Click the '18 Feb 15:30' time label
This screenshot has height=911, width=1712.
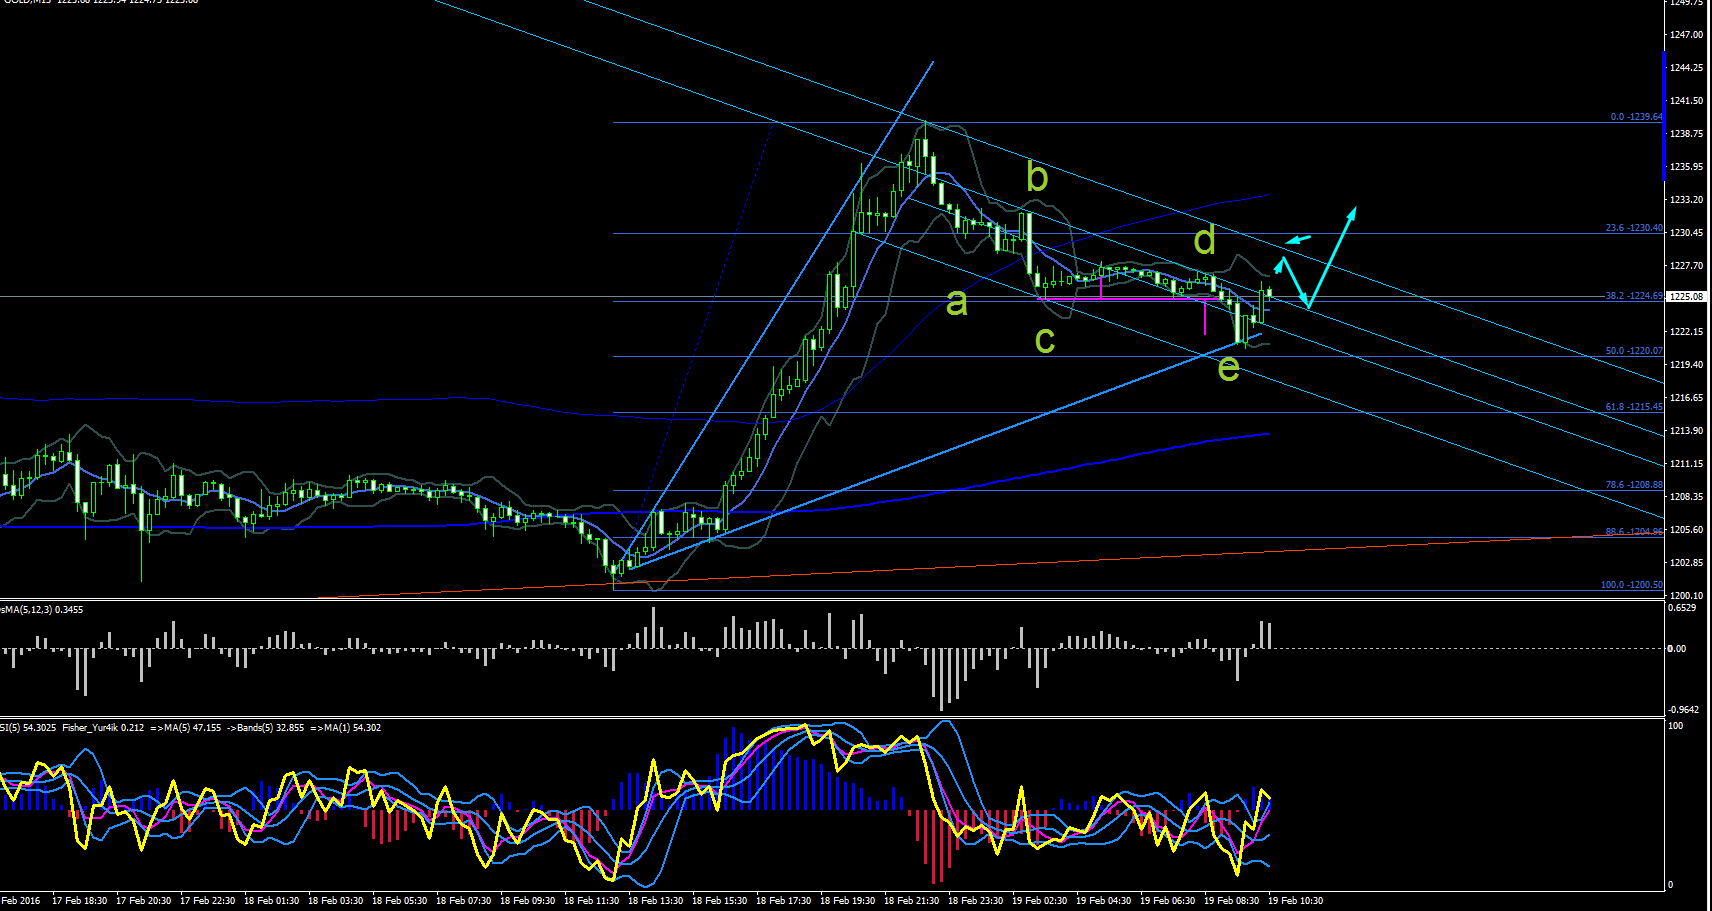pyautogui.click(x=720, y=901)
